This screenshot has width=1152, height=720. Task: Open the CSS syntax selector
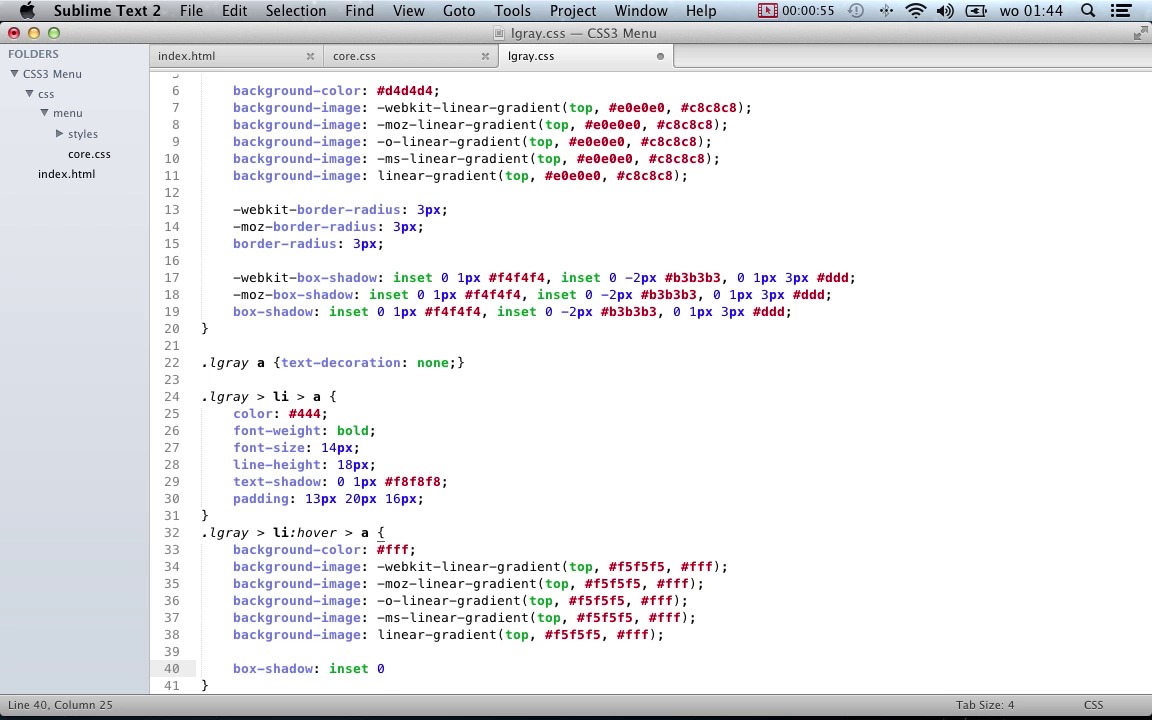pos(1093,705)
